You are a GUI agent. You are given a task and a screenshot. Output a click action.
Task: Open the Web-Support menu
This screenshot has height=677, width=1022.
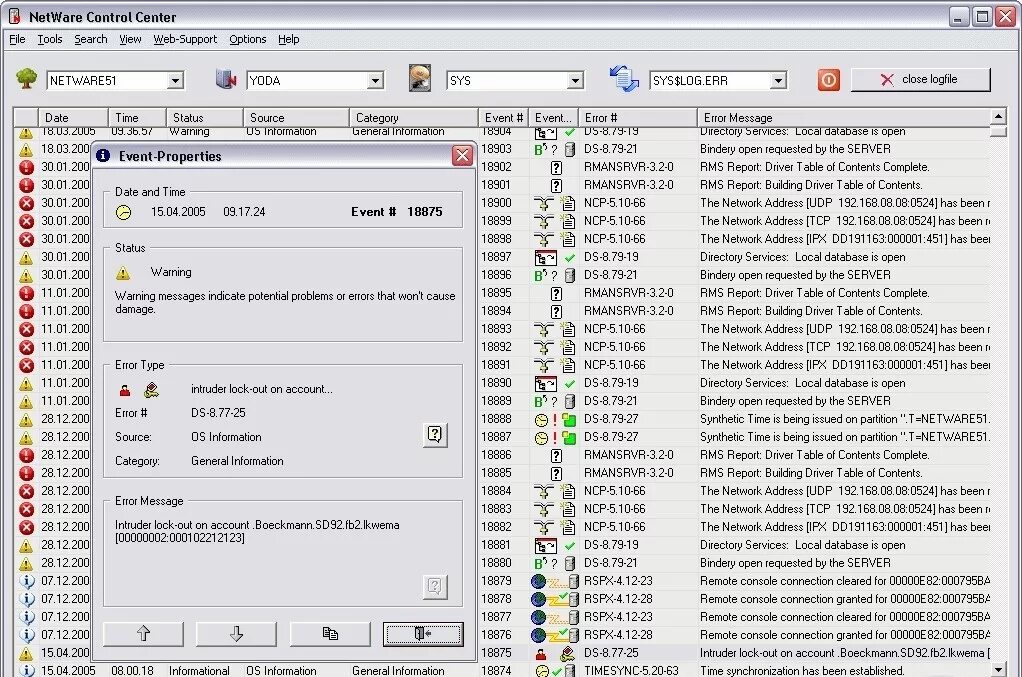tap(185, 39)
